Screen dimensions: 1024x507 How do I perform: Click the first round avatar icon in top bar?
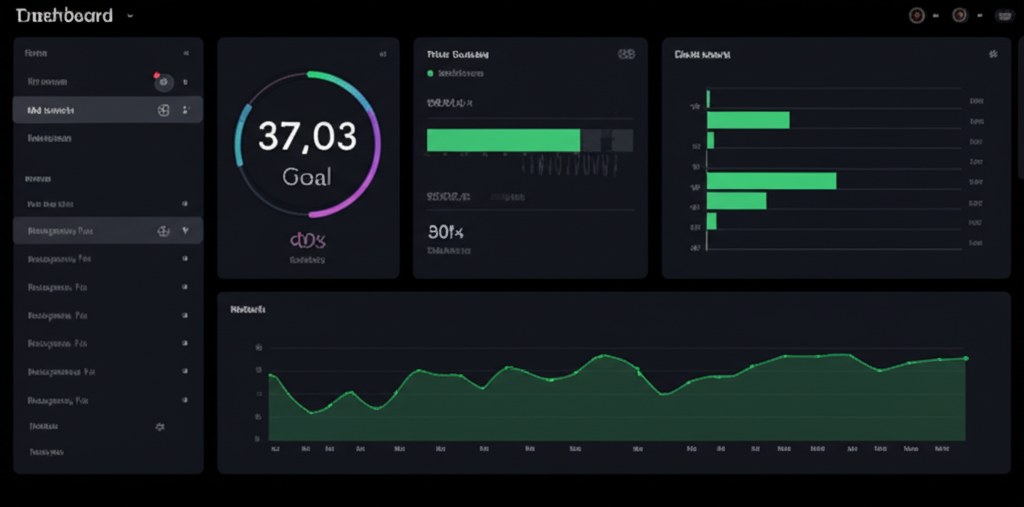tap(916, 15)
